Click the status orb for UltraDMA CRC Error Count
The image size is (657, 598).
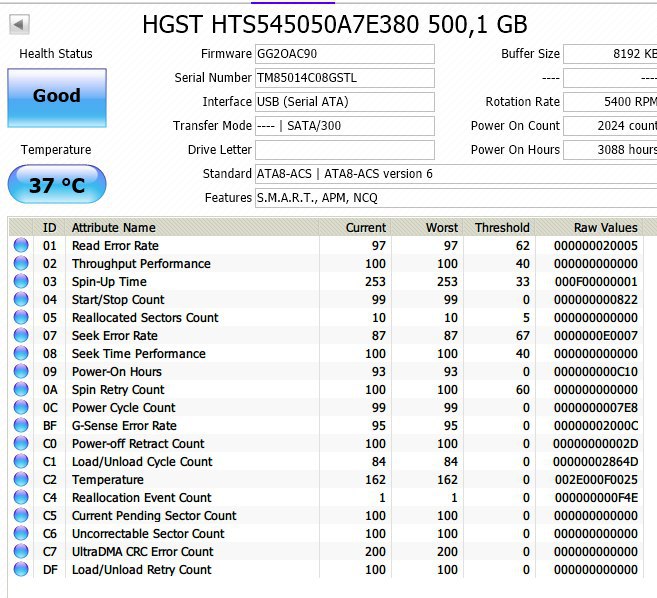tap(21, 551)
